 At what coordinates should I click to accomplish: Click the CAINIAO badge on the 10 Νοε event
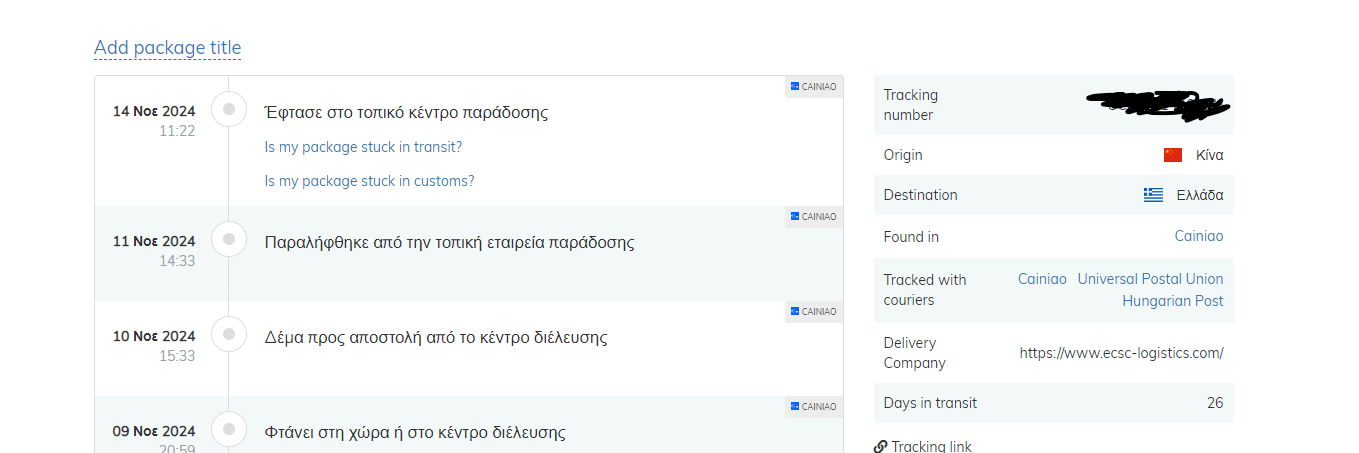[x=813, y=312]
